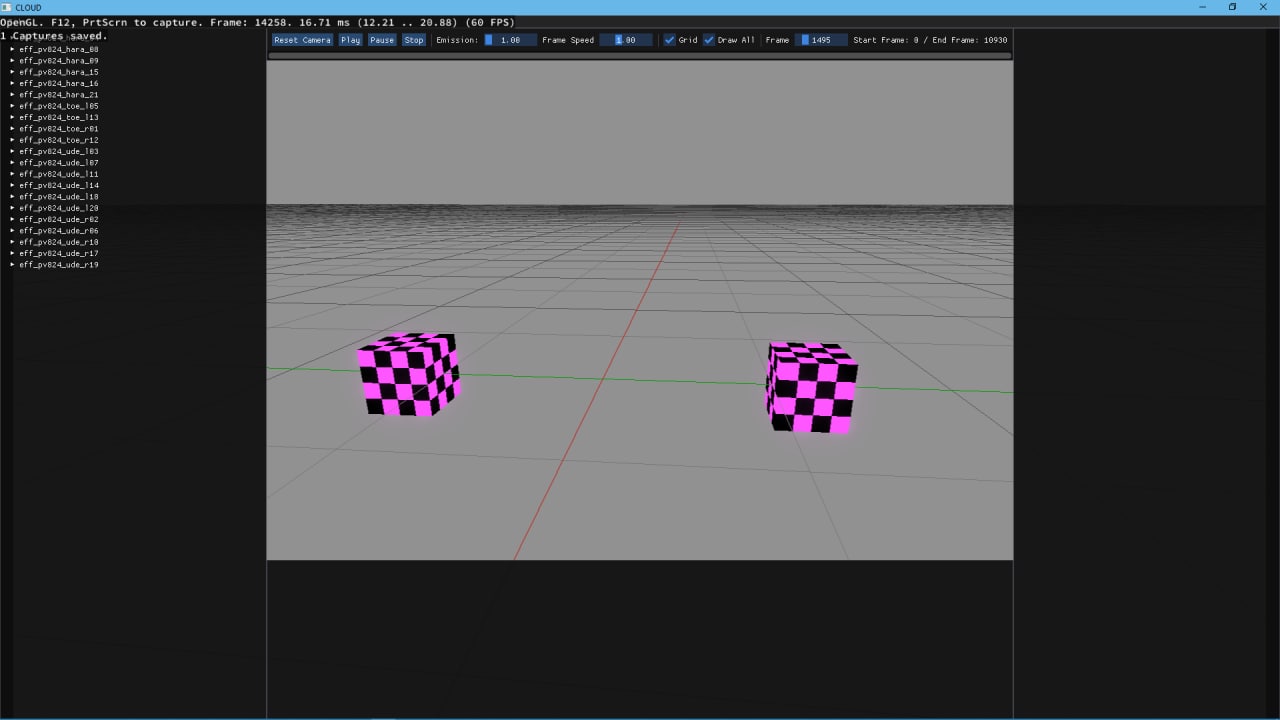1280x720 pixels.
Task: Pause the animation with the Pause button
Action: click(x=382, y=40)
